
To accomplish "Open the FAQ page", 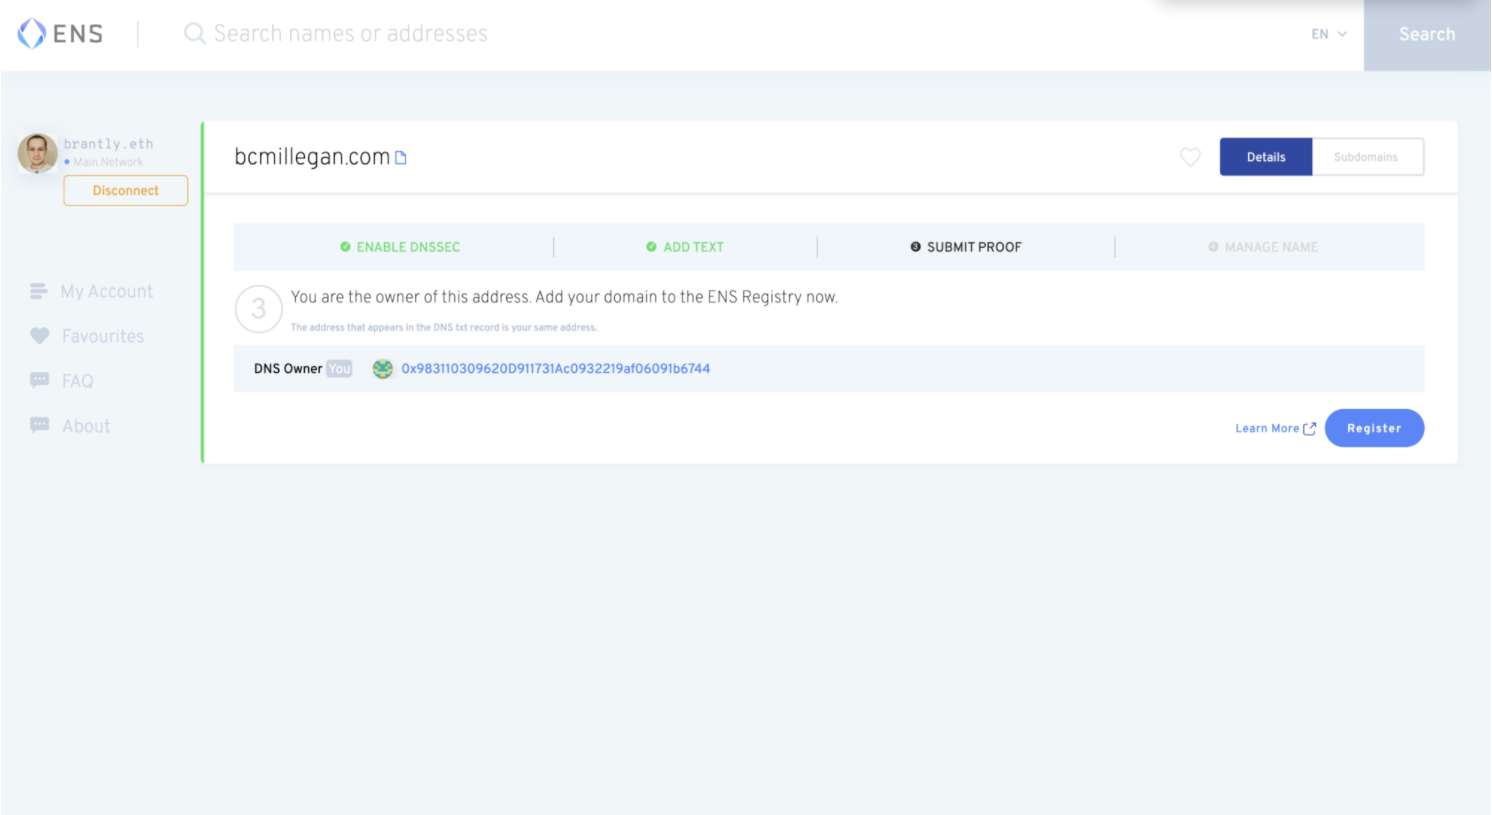I will click(78, 381).
